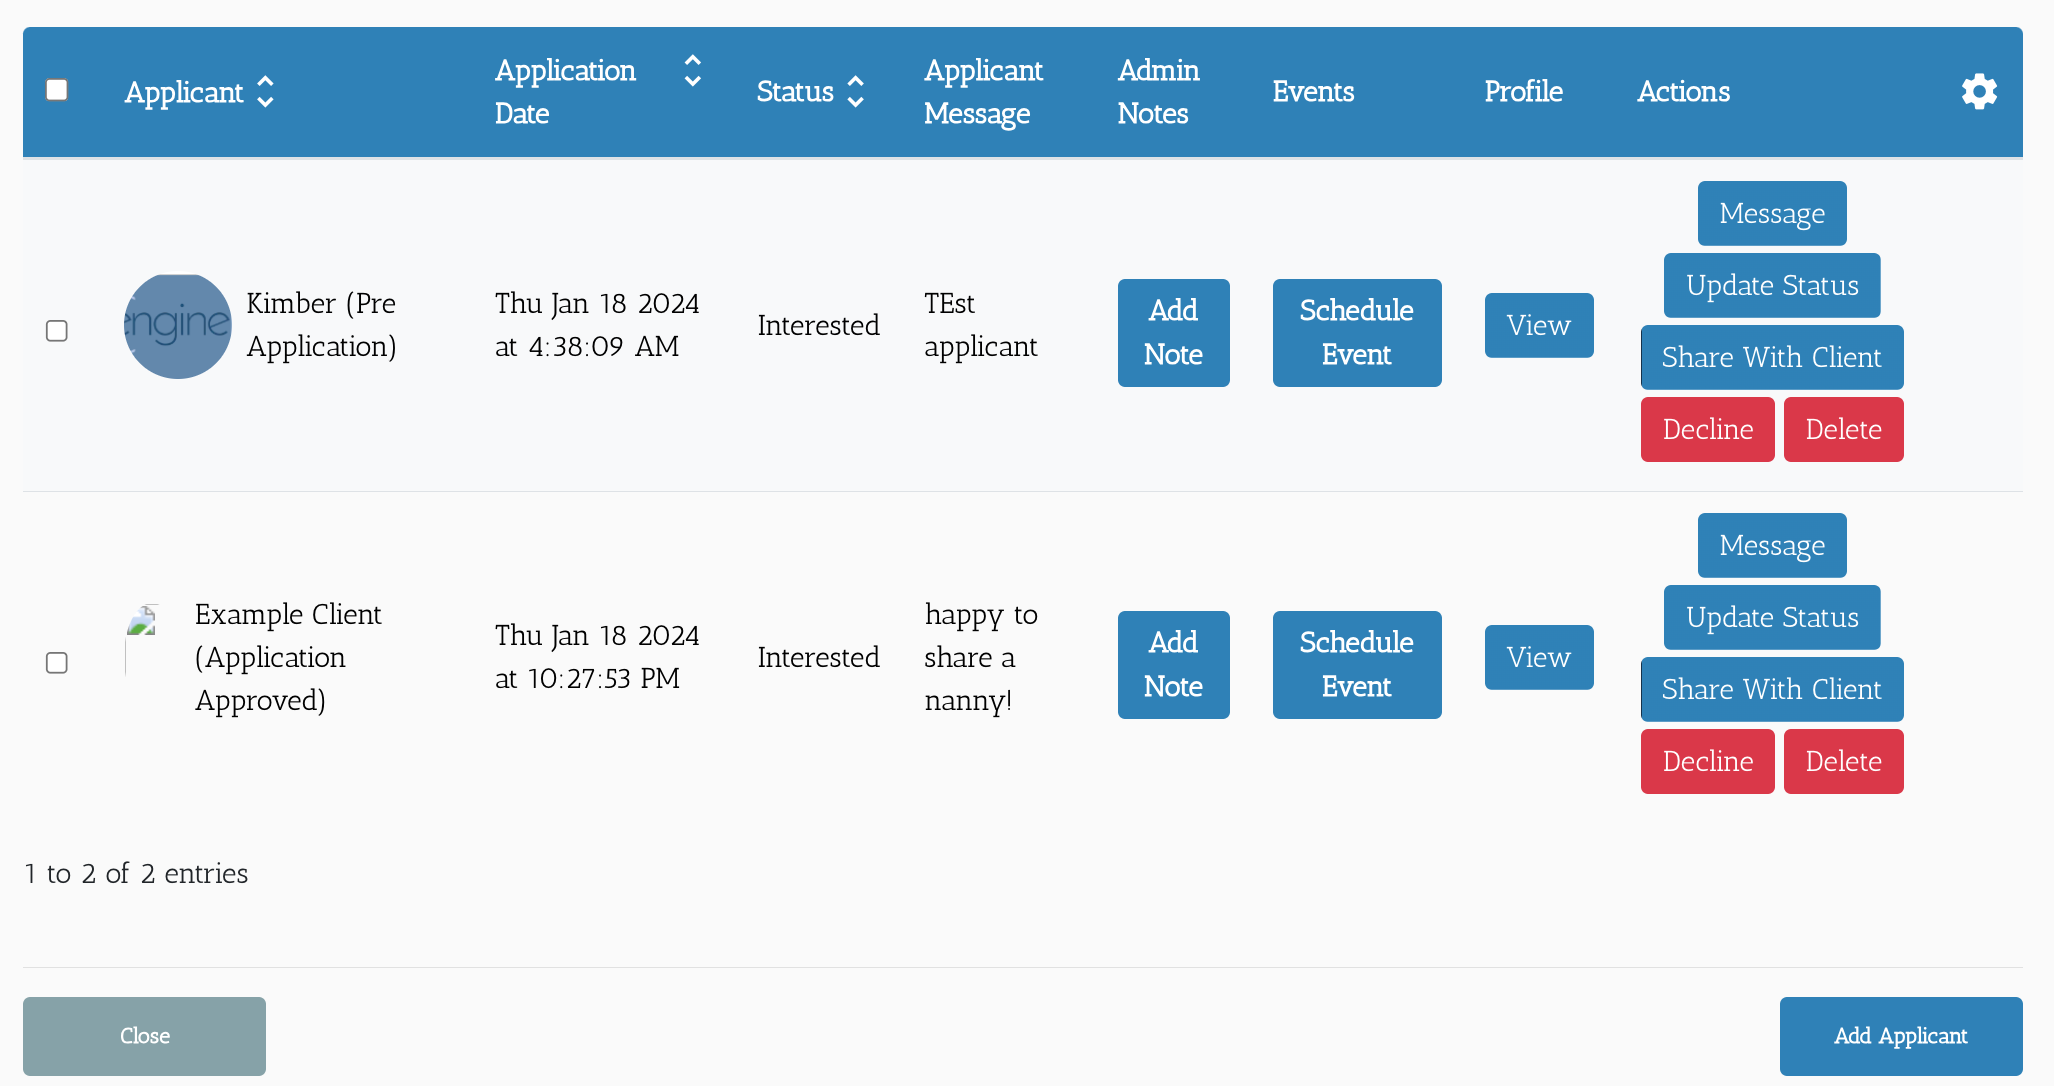Schedule Event for Example Client
The width and height of the screenshot is (2054, 1086).
tap(1356, 664)
